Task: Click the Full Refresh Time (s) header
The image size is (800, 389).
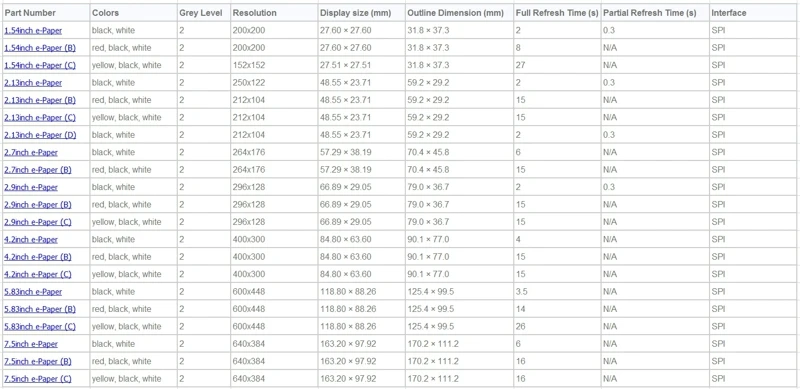Action: 557,13
